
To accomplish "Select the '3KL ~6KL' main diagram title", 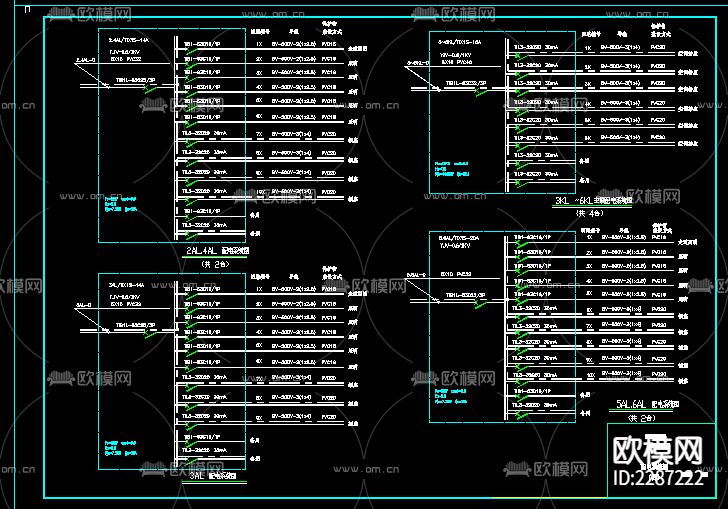I will click(x=593, y=201).
